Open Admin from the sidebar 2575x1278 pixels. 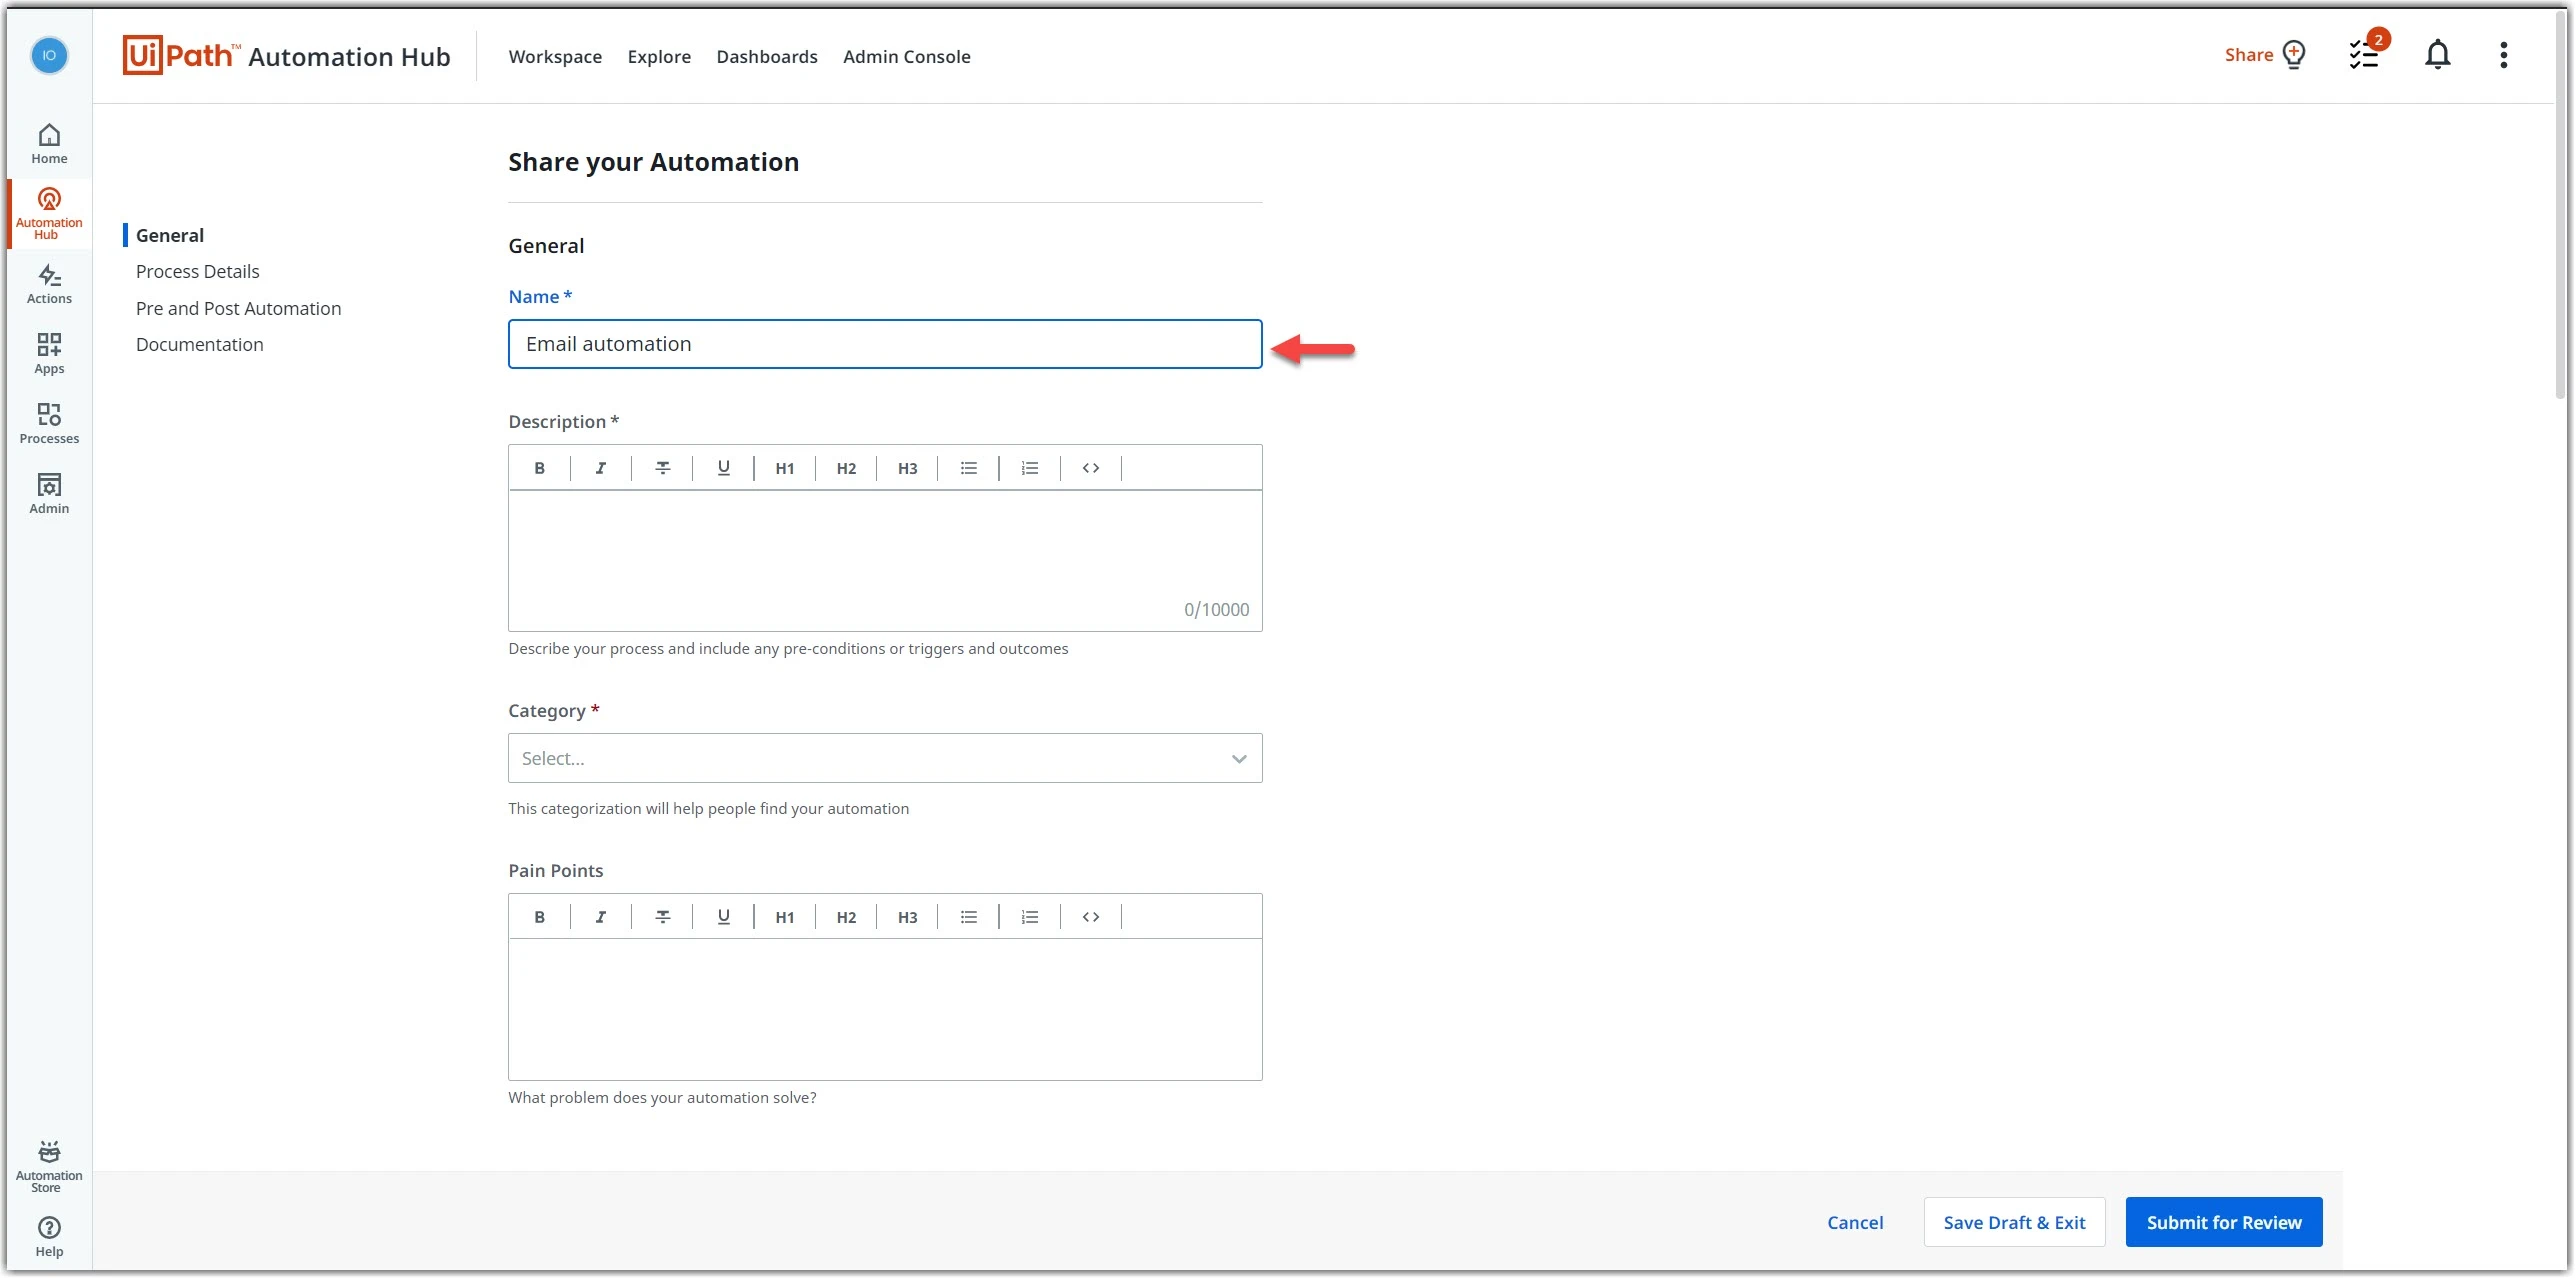pyautogui.click(x=49, y=494)
